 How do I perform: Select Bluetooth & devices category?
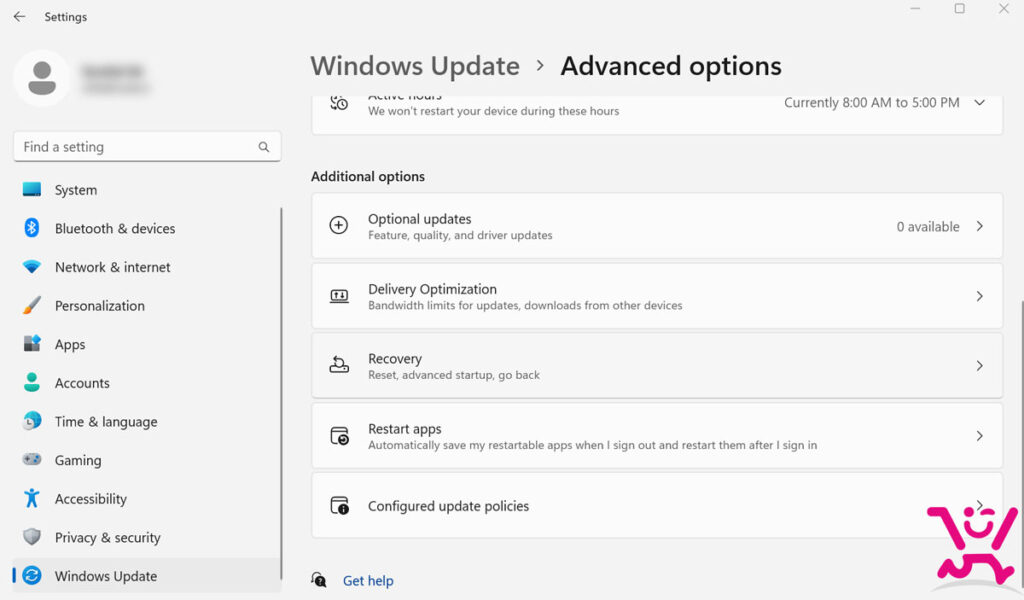(146, 229)
